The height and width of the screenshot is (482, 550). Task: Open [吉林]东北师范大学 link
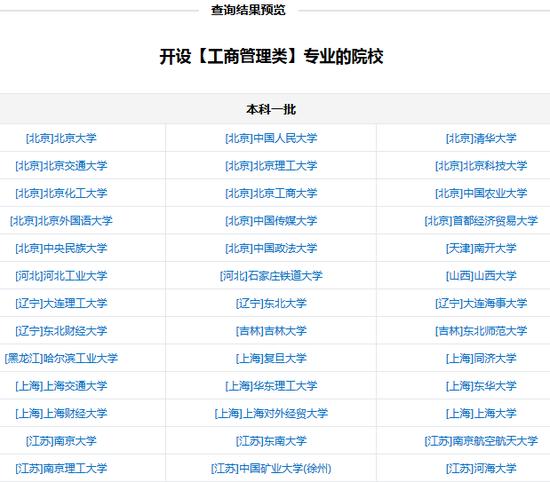click(x=481, y=331)
